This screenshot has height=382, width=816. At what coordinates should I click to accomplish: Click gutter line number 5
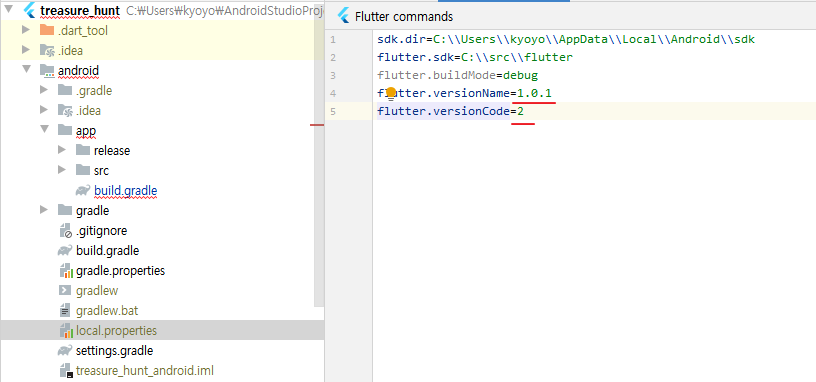(x=333, y=111)
